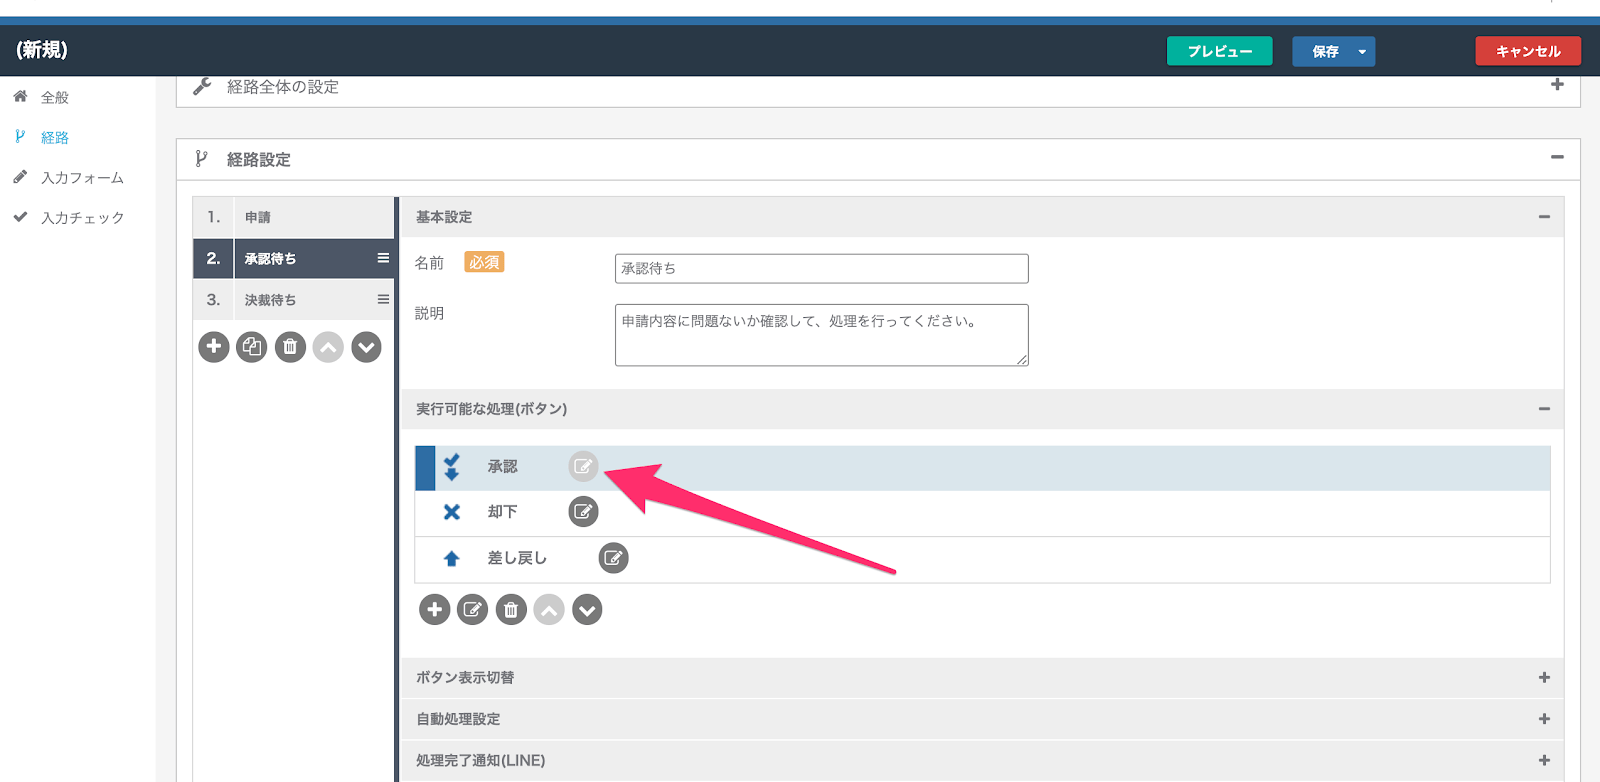Image resolution: width=1600 pixels, height=782 pixels.
Task: Collapse the 実行可能な処理(ボタン) section
Action: pyautogui.click(x=1544, y=409)
